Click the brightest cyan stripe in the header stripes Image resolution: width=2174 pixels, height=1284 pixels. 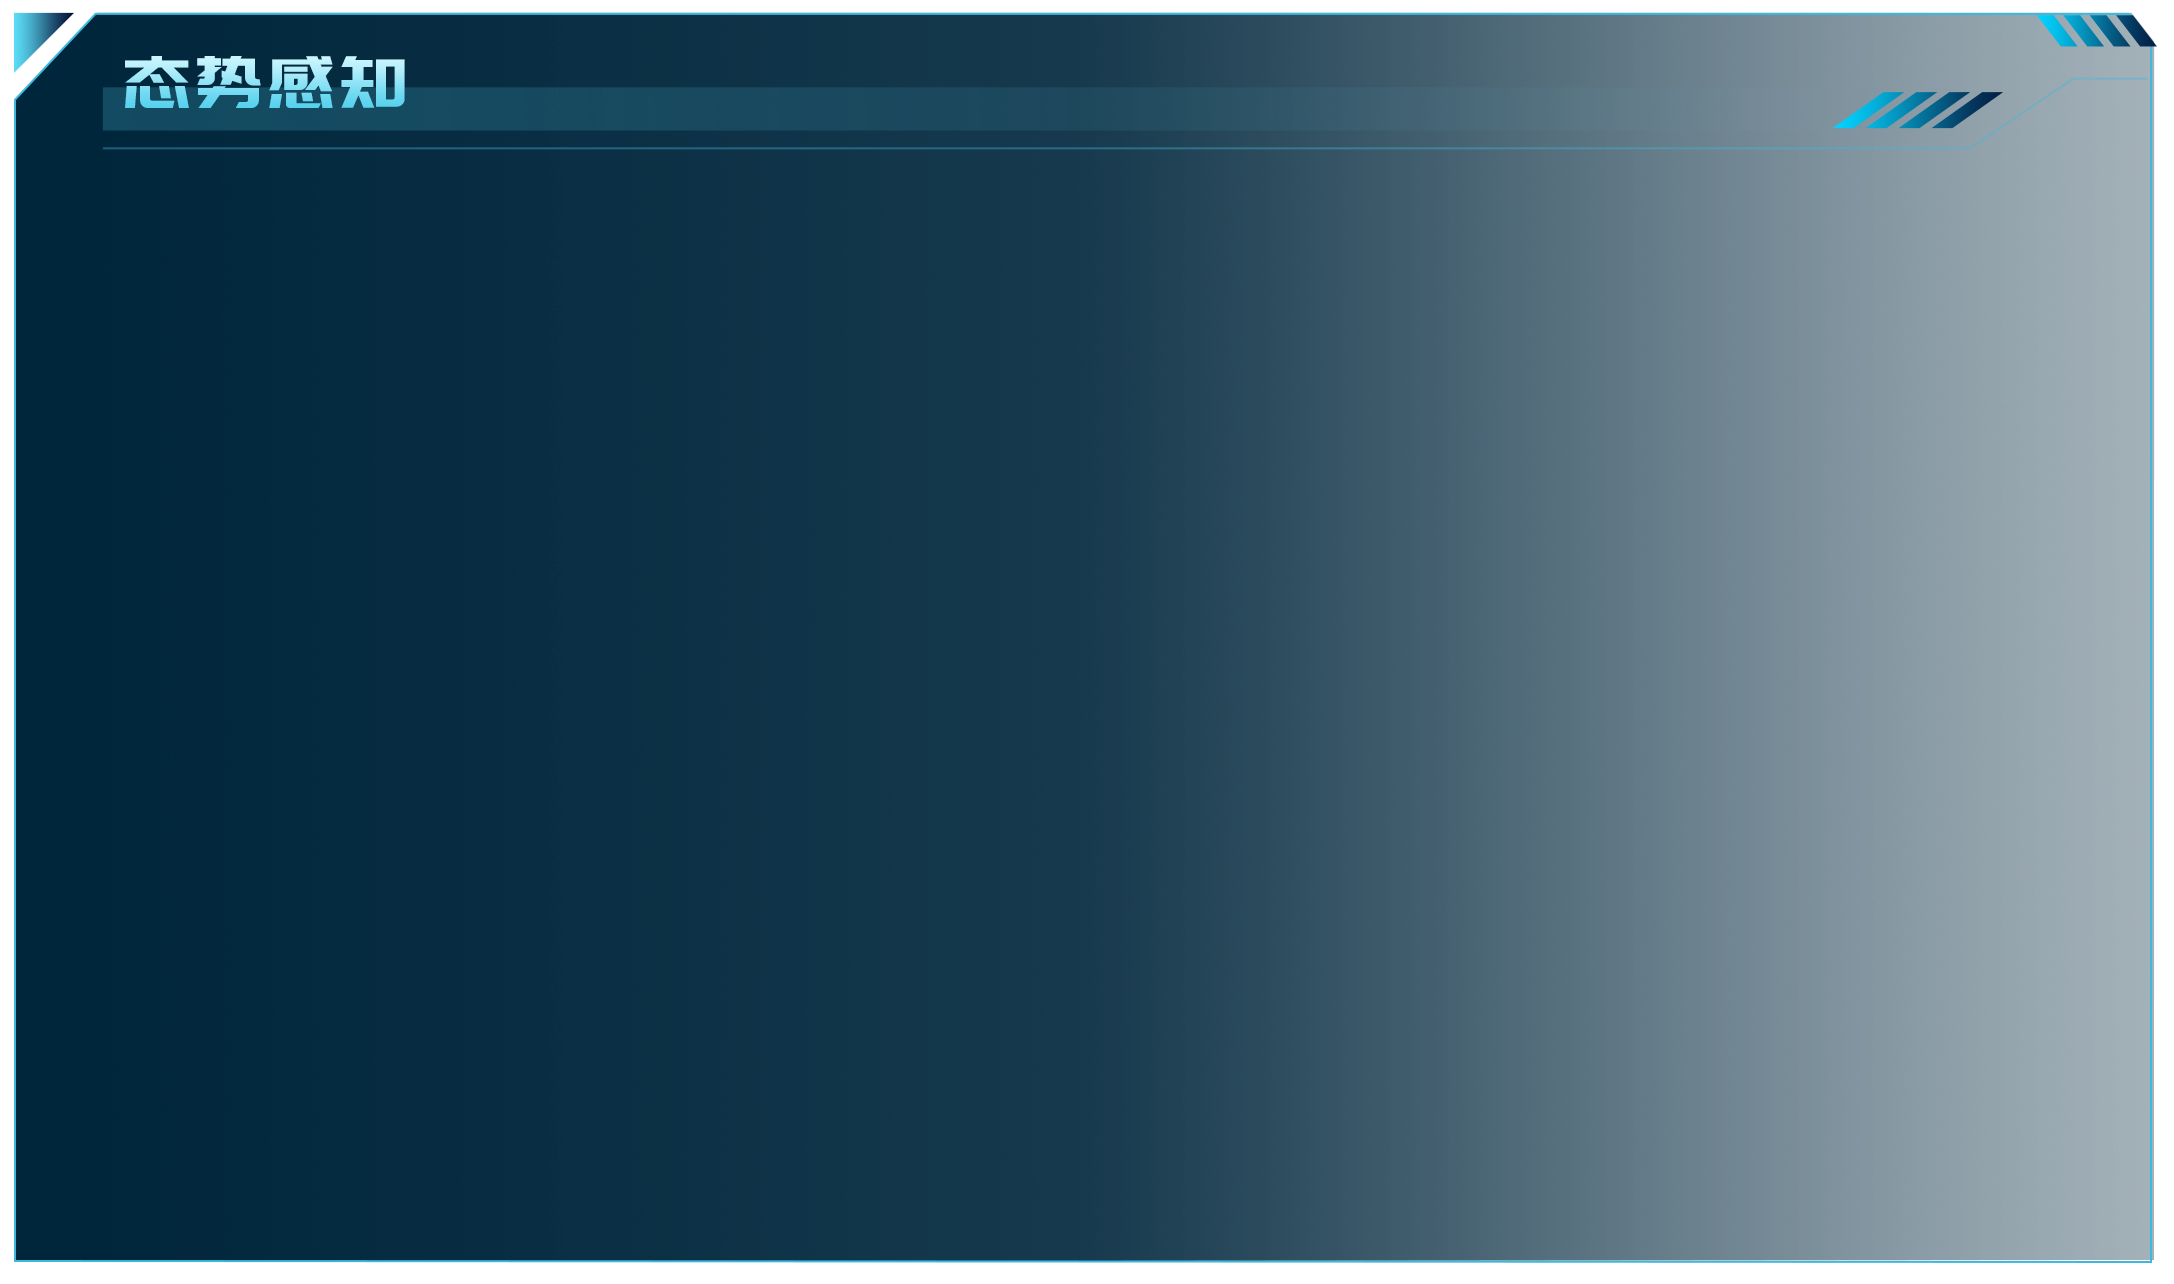click(x=1868, y=110)
